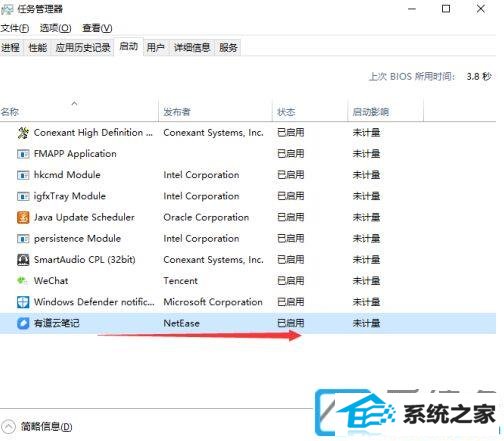Click the Task Manager title bar icon
Image resolution: width=504 pixels, height=441 pixels.
(7, 9)
